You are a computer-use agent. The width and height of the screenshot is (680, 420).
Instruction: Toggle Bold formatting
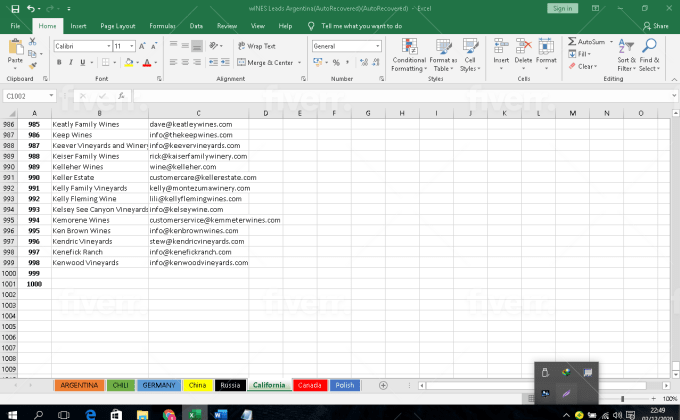point(59,62)
